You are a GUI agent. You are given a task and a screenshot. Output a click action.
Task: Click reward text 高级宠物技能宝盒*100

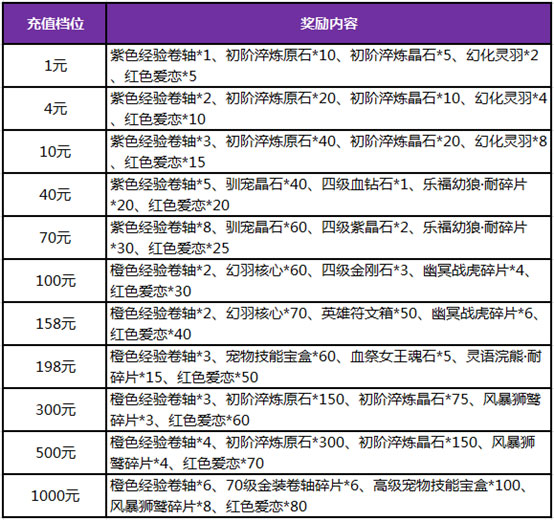[447, 486]
